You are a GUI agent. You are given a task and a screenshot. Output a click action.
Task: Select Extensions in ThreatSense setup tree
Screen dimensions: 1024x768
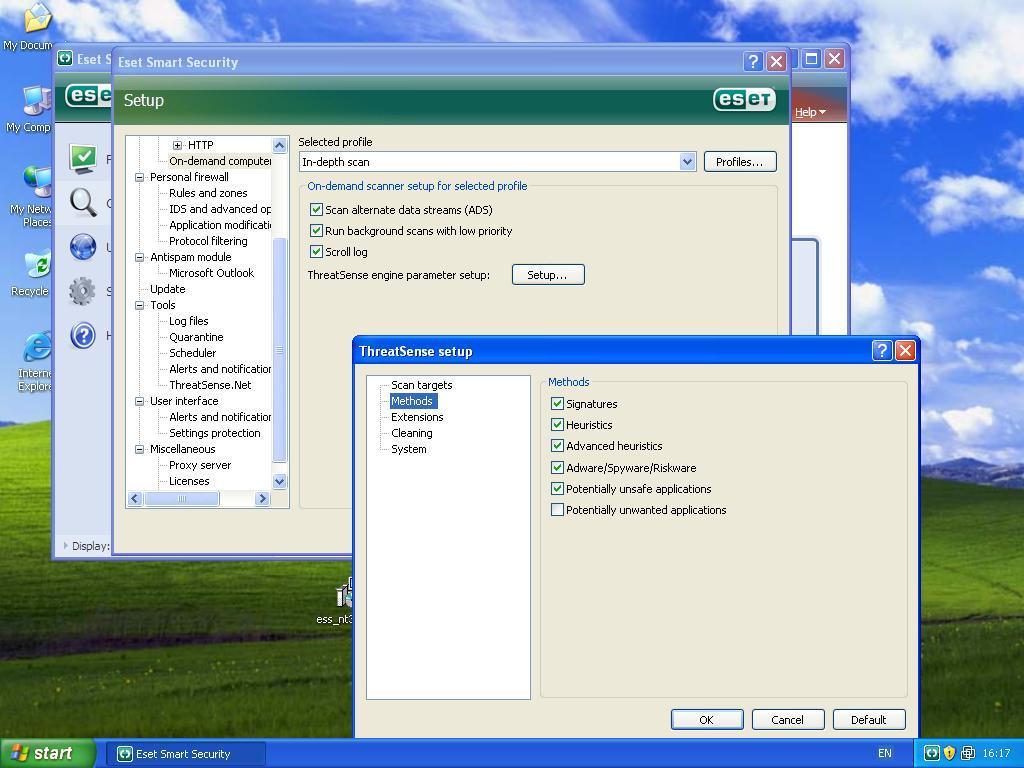point(417,417)
